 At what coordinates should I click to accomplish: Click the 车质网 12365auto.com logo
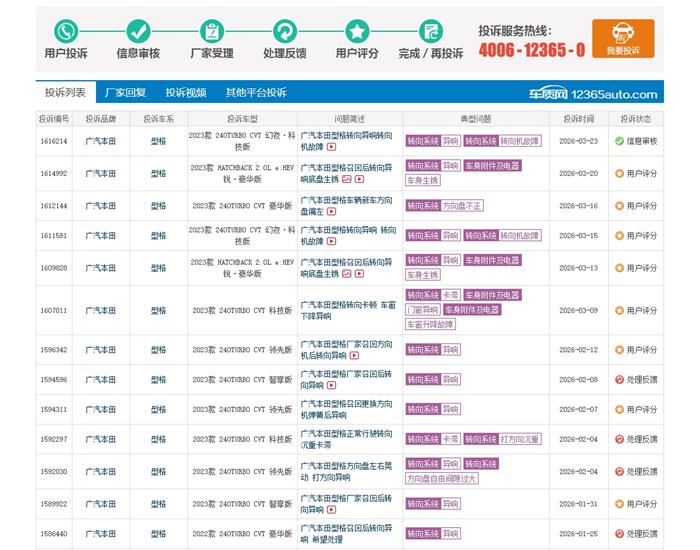click(x=594, y=94)
